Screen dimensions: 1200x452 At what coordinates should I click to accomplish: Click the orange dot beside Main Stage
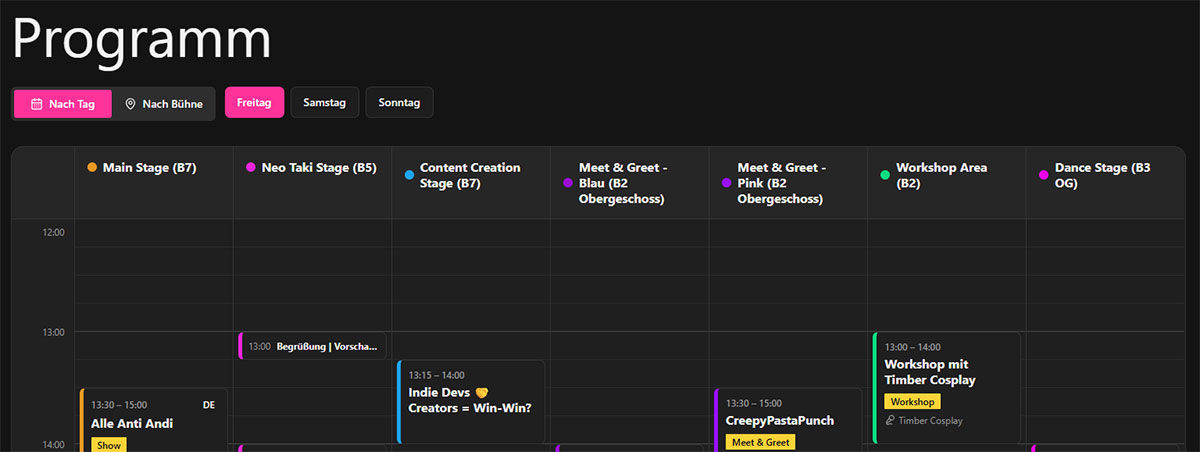(92, 168)
